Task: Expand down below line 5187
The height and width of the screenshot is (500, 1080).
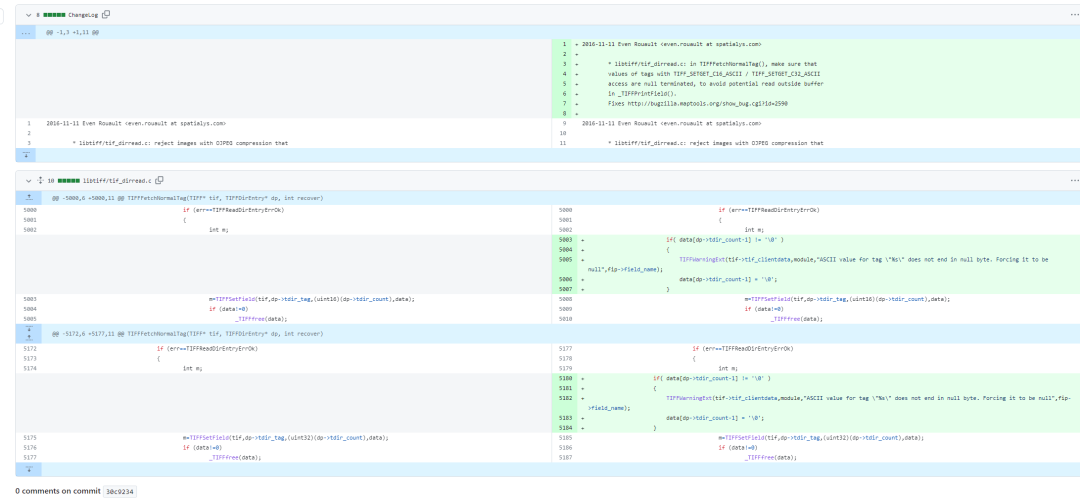Action: pyautogui.click(x=28, y=469)
